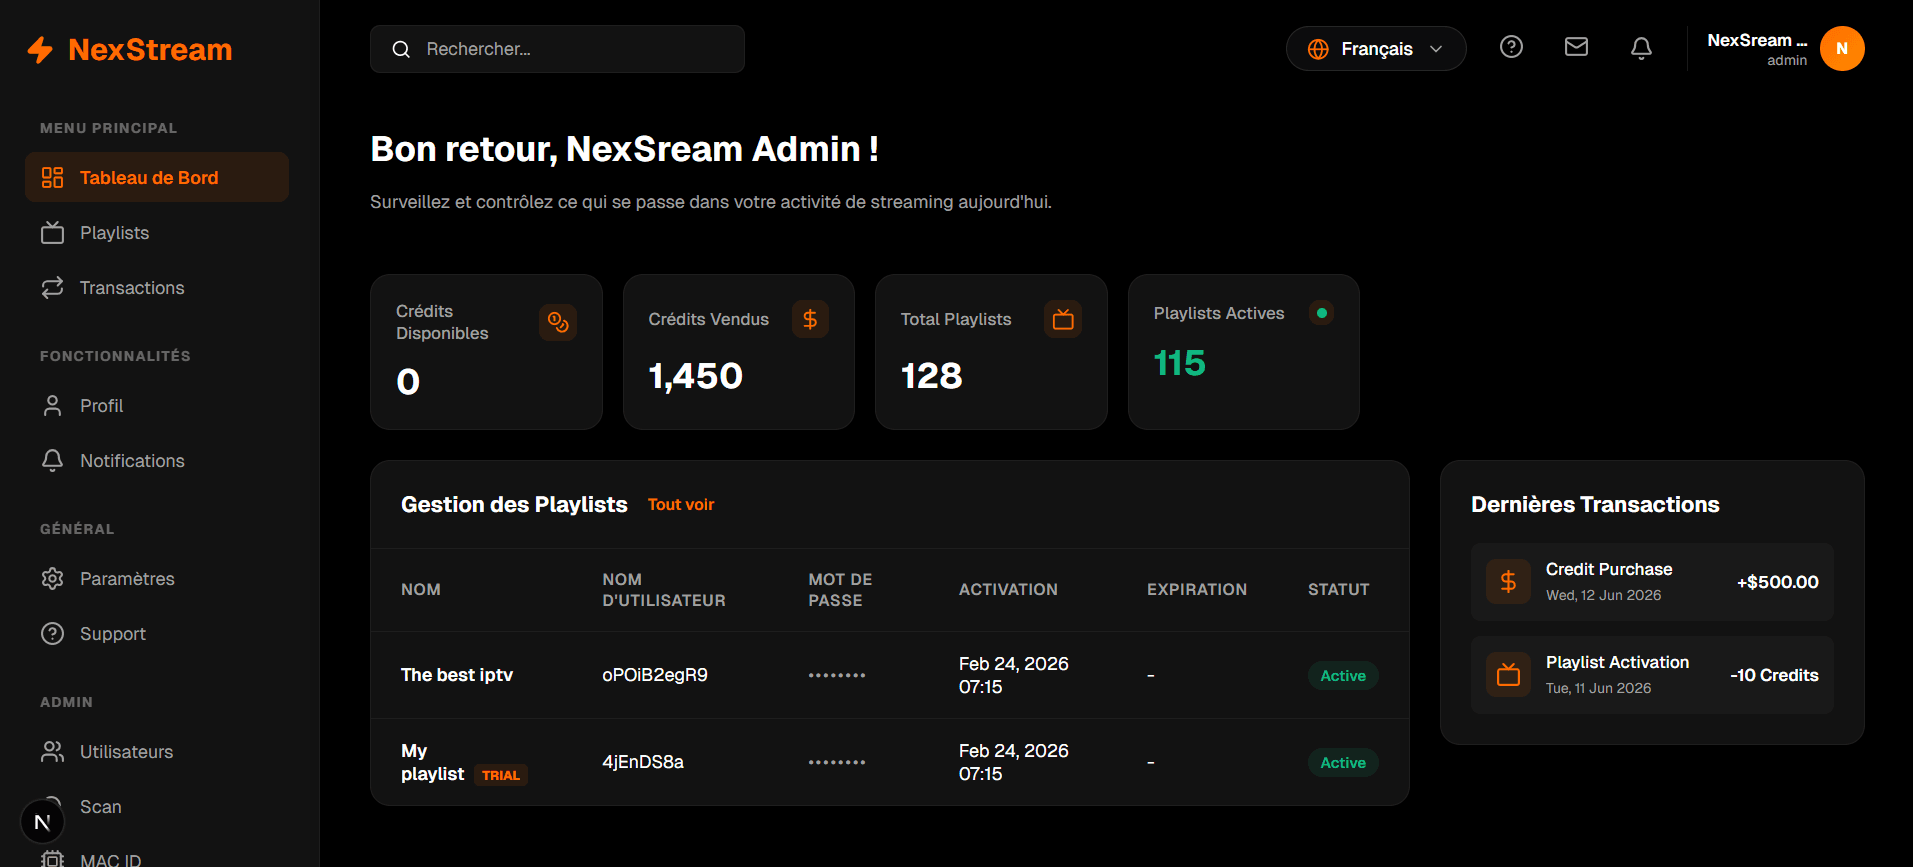Click the Crédits Vendus dollar icon
Viewport: 1913px width, 867px height.
(x=810, y=319)
